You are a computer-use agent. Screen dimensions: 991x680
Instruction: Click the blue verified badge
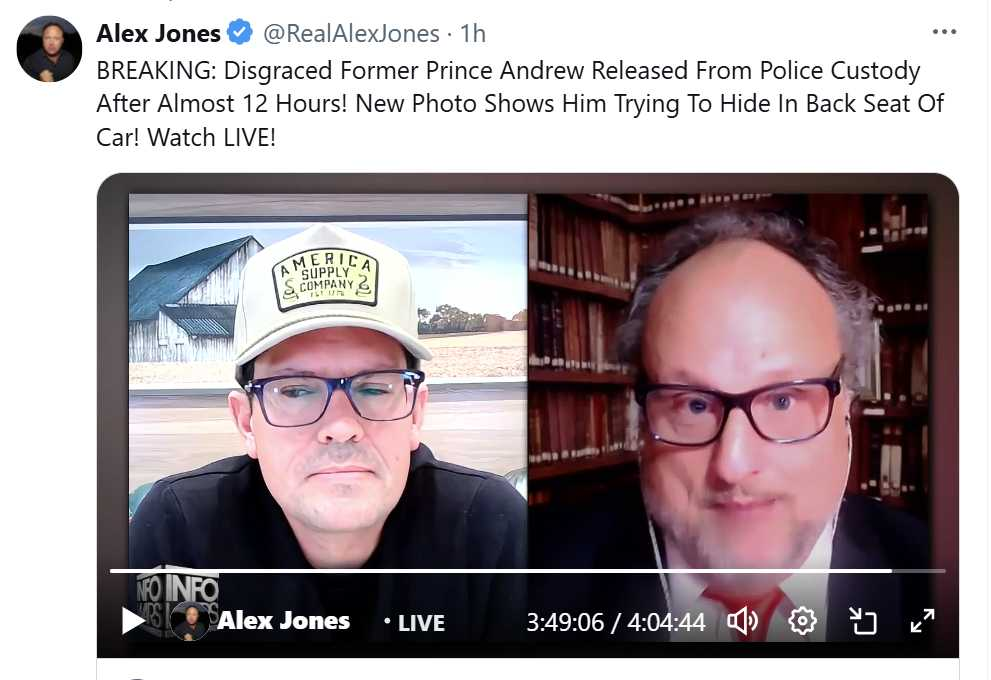[240, 33]
